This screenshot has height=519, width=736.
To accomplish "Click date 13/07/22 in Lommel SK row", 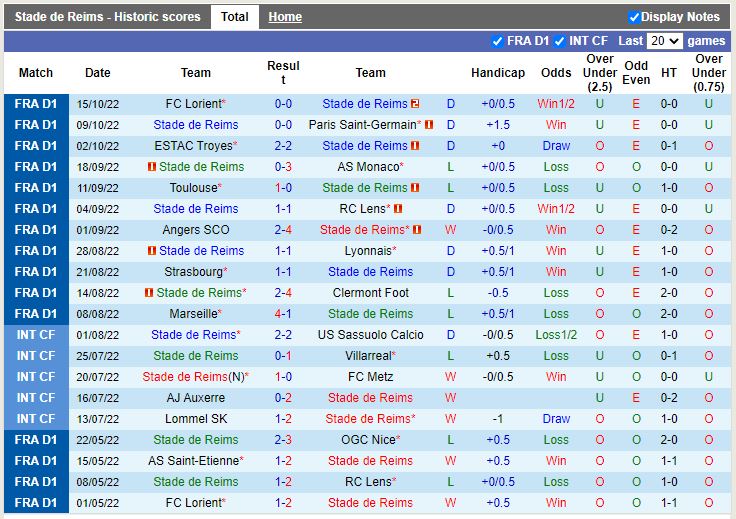I will point(98,419).
